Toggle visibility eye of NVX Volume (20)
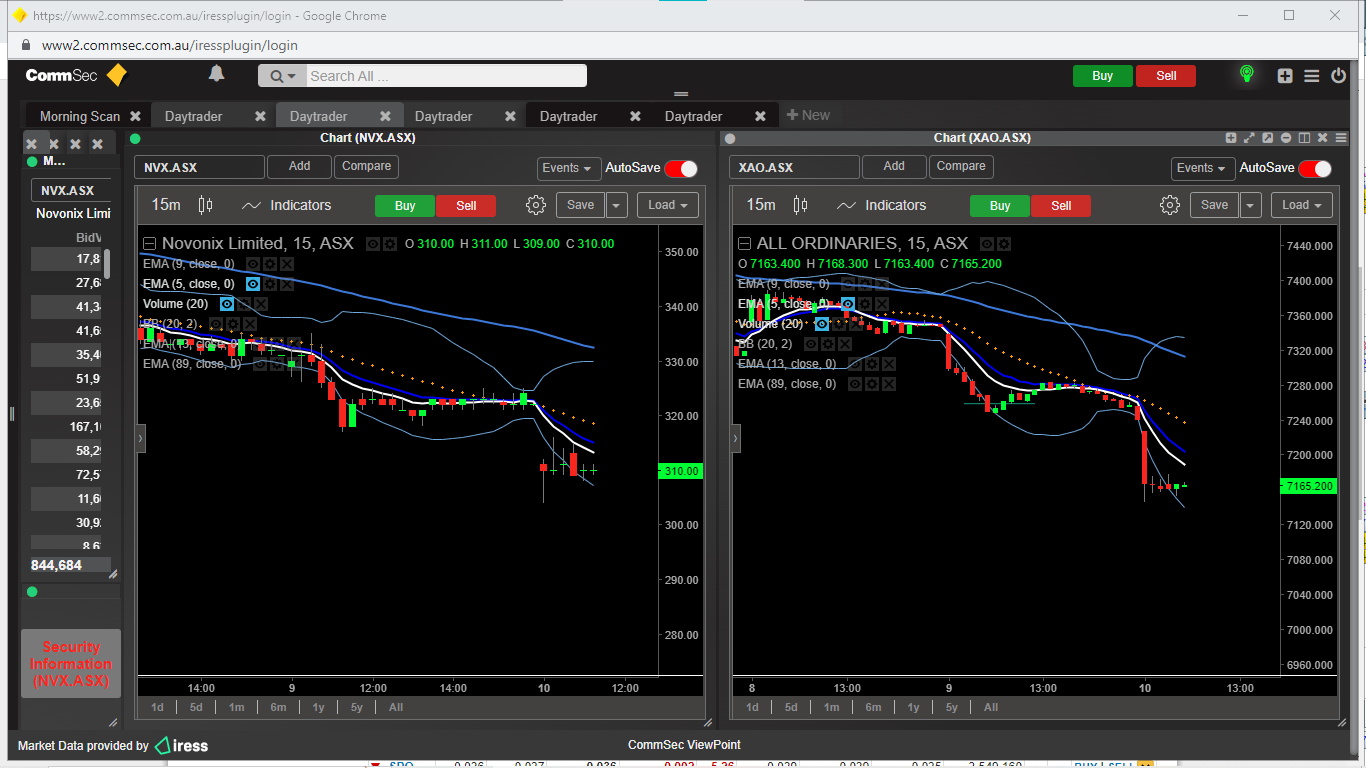 [227, 304]
